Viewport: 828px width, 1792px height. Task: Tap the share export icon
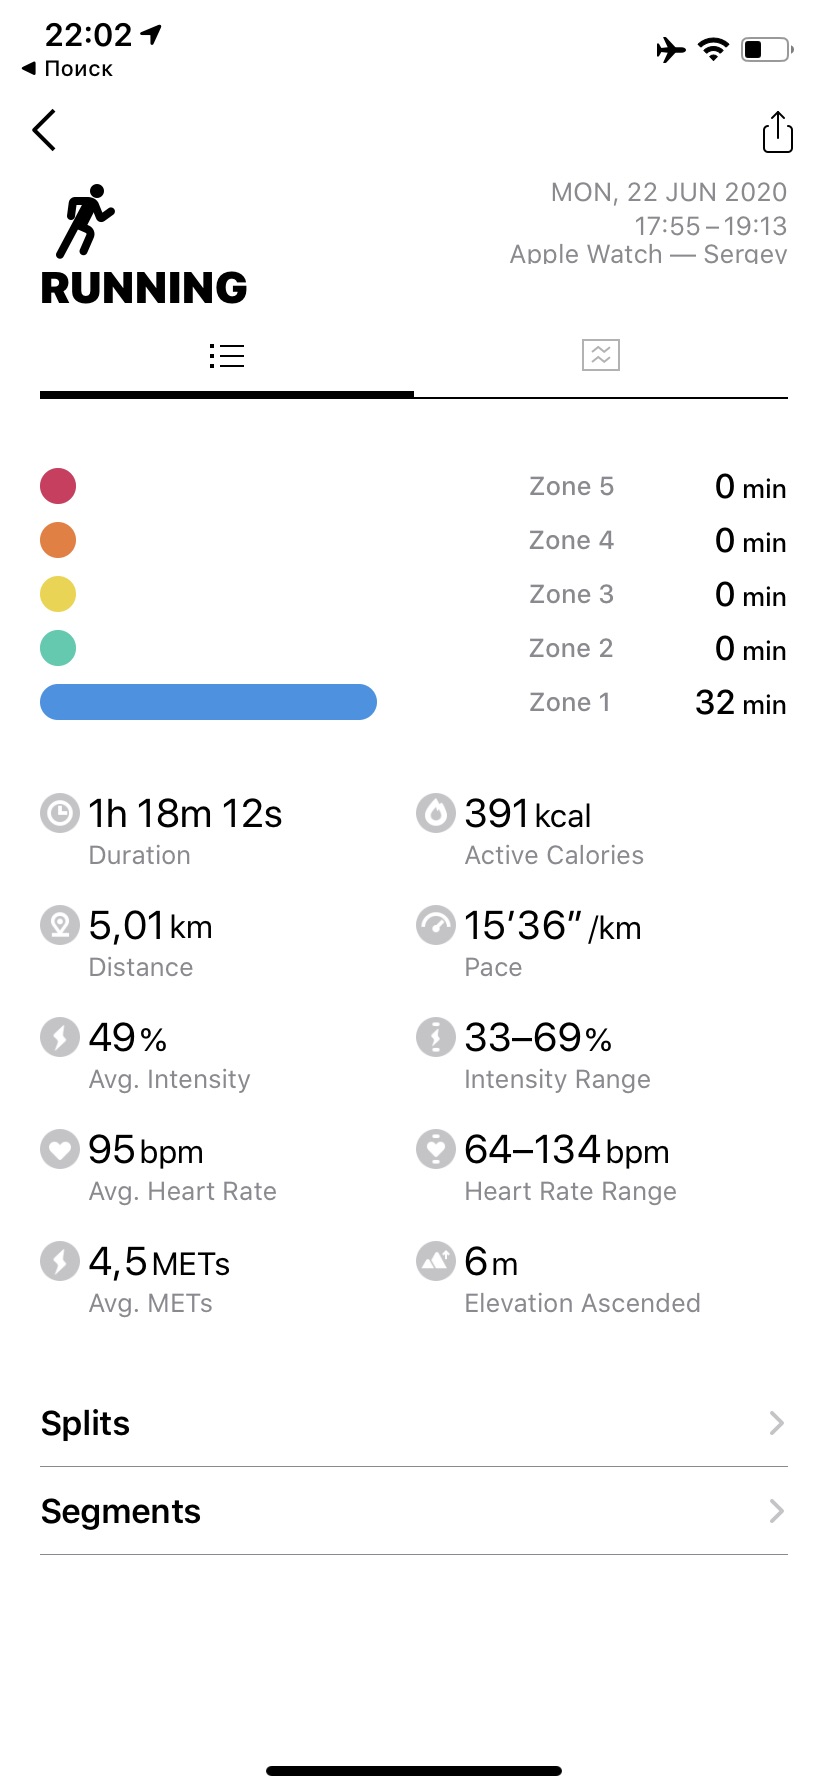click(777, 132)
